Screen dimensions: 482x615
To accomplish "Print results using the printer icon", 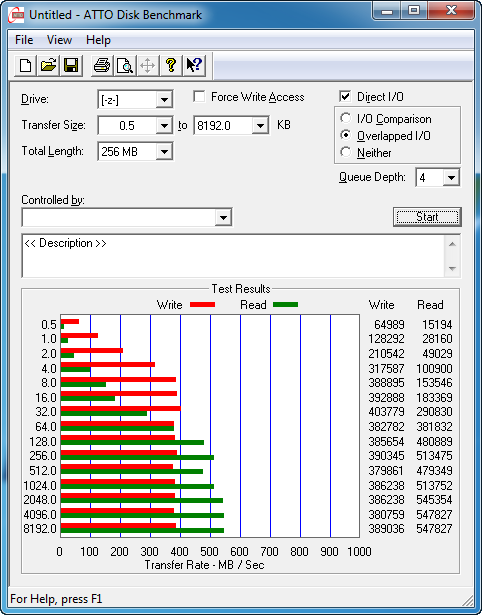I will (x=102, y=65).
